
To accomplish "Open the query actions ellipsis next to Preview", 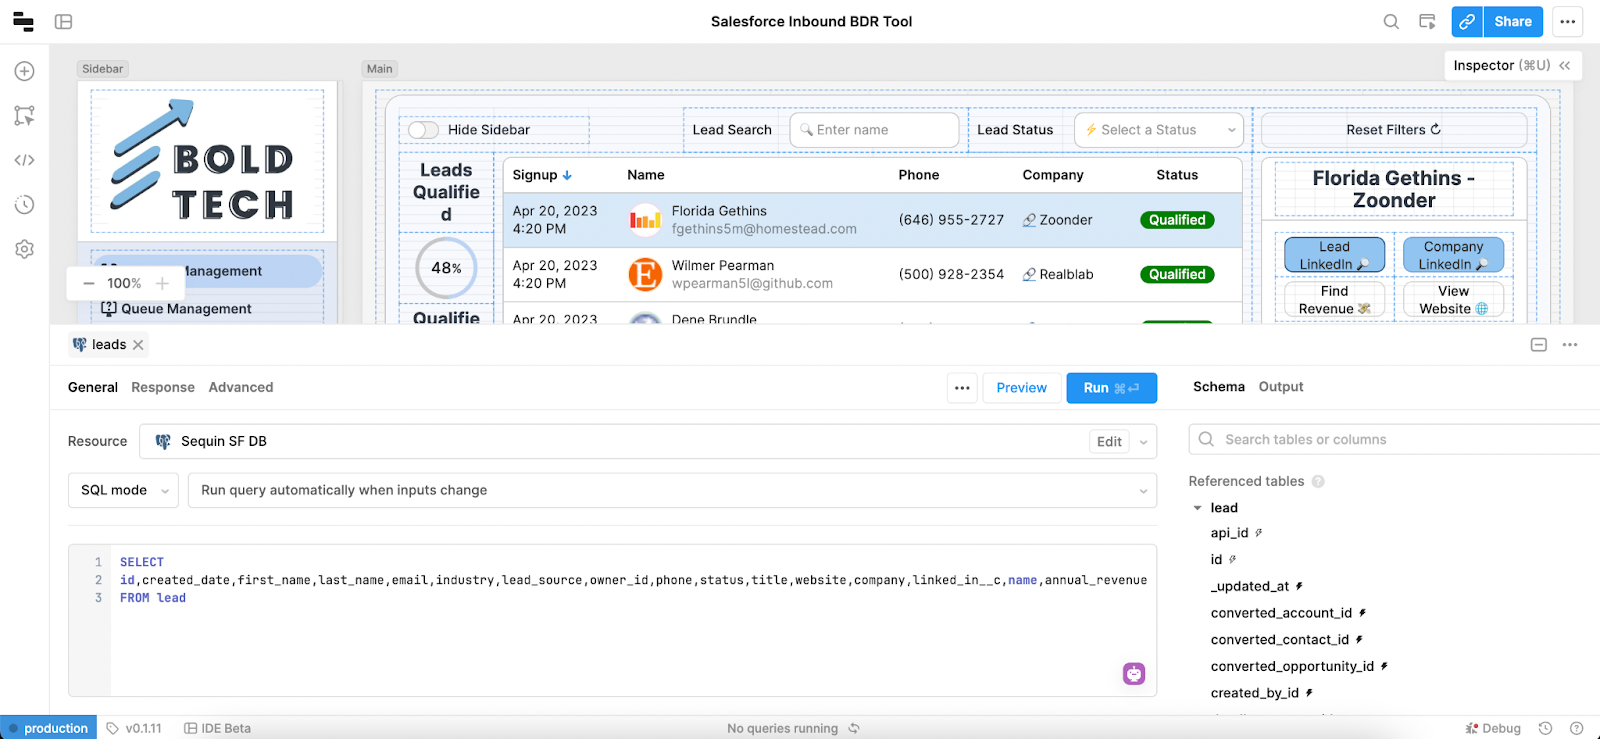I will coord(962,388).
